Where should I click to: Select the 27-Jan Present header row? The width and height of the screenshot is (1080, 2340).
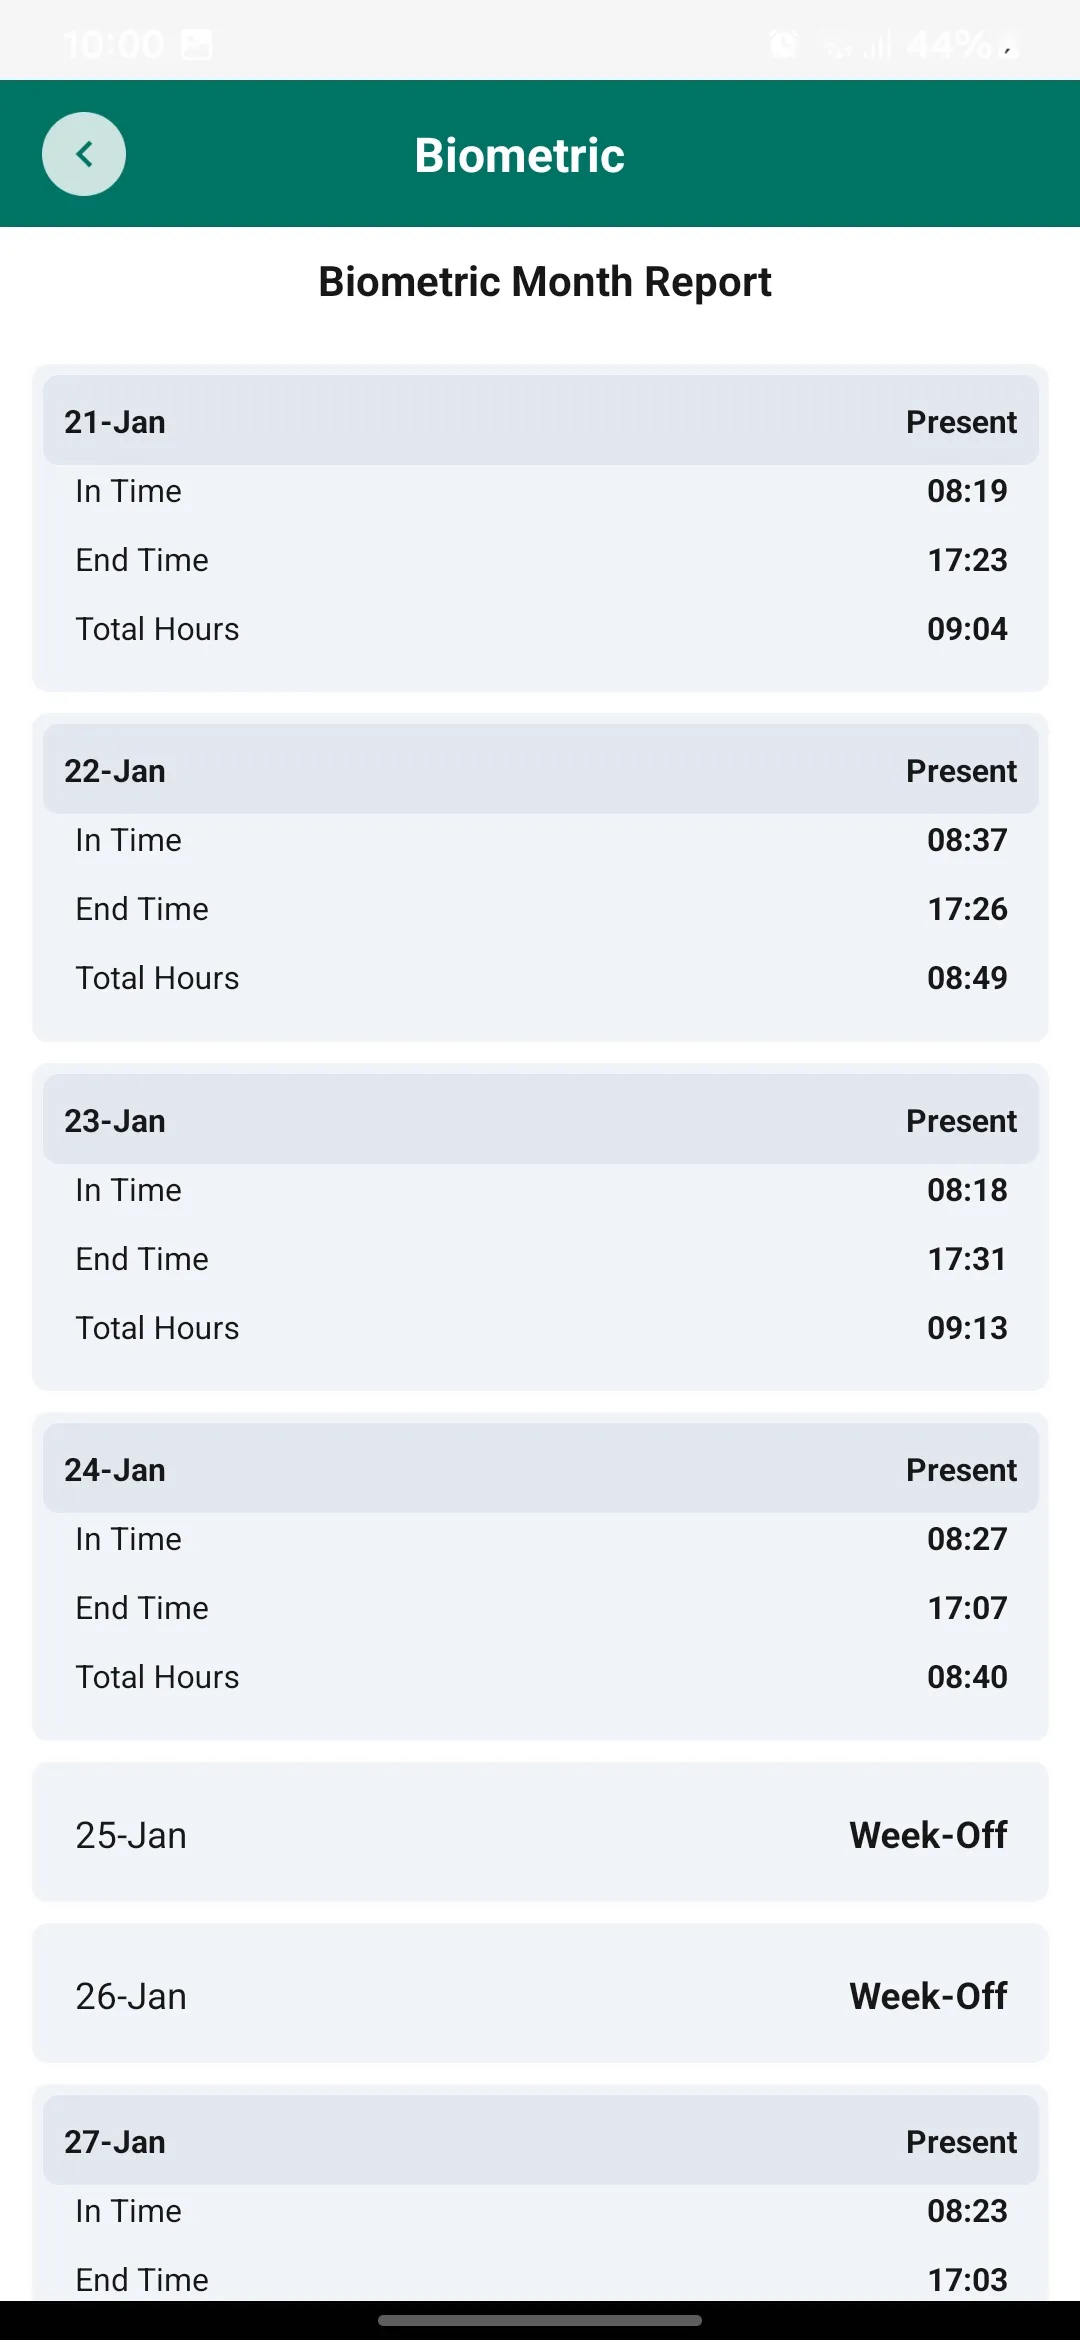pos(540,2141)
